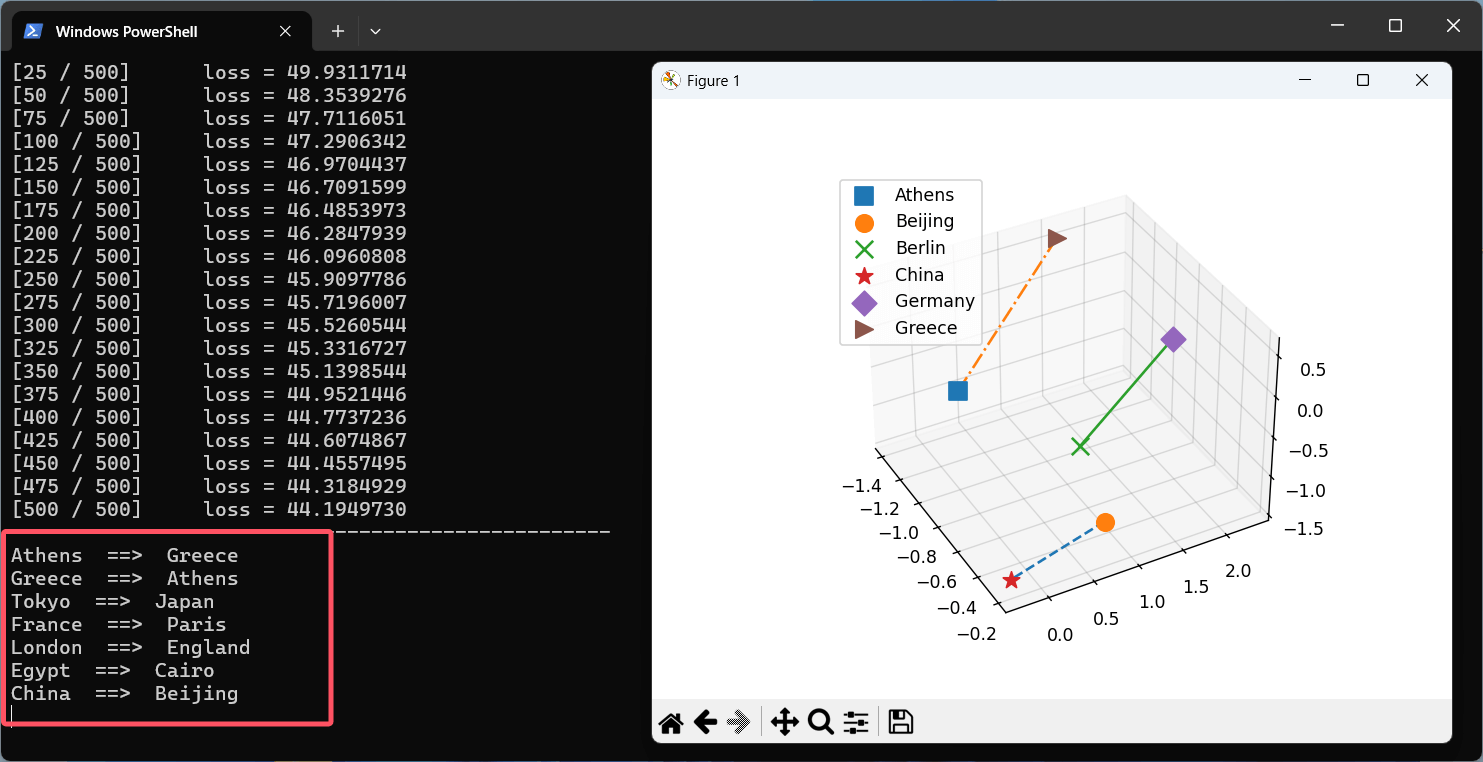Go forward to the next plot view
1483x762 pixels.
(738, 721)
